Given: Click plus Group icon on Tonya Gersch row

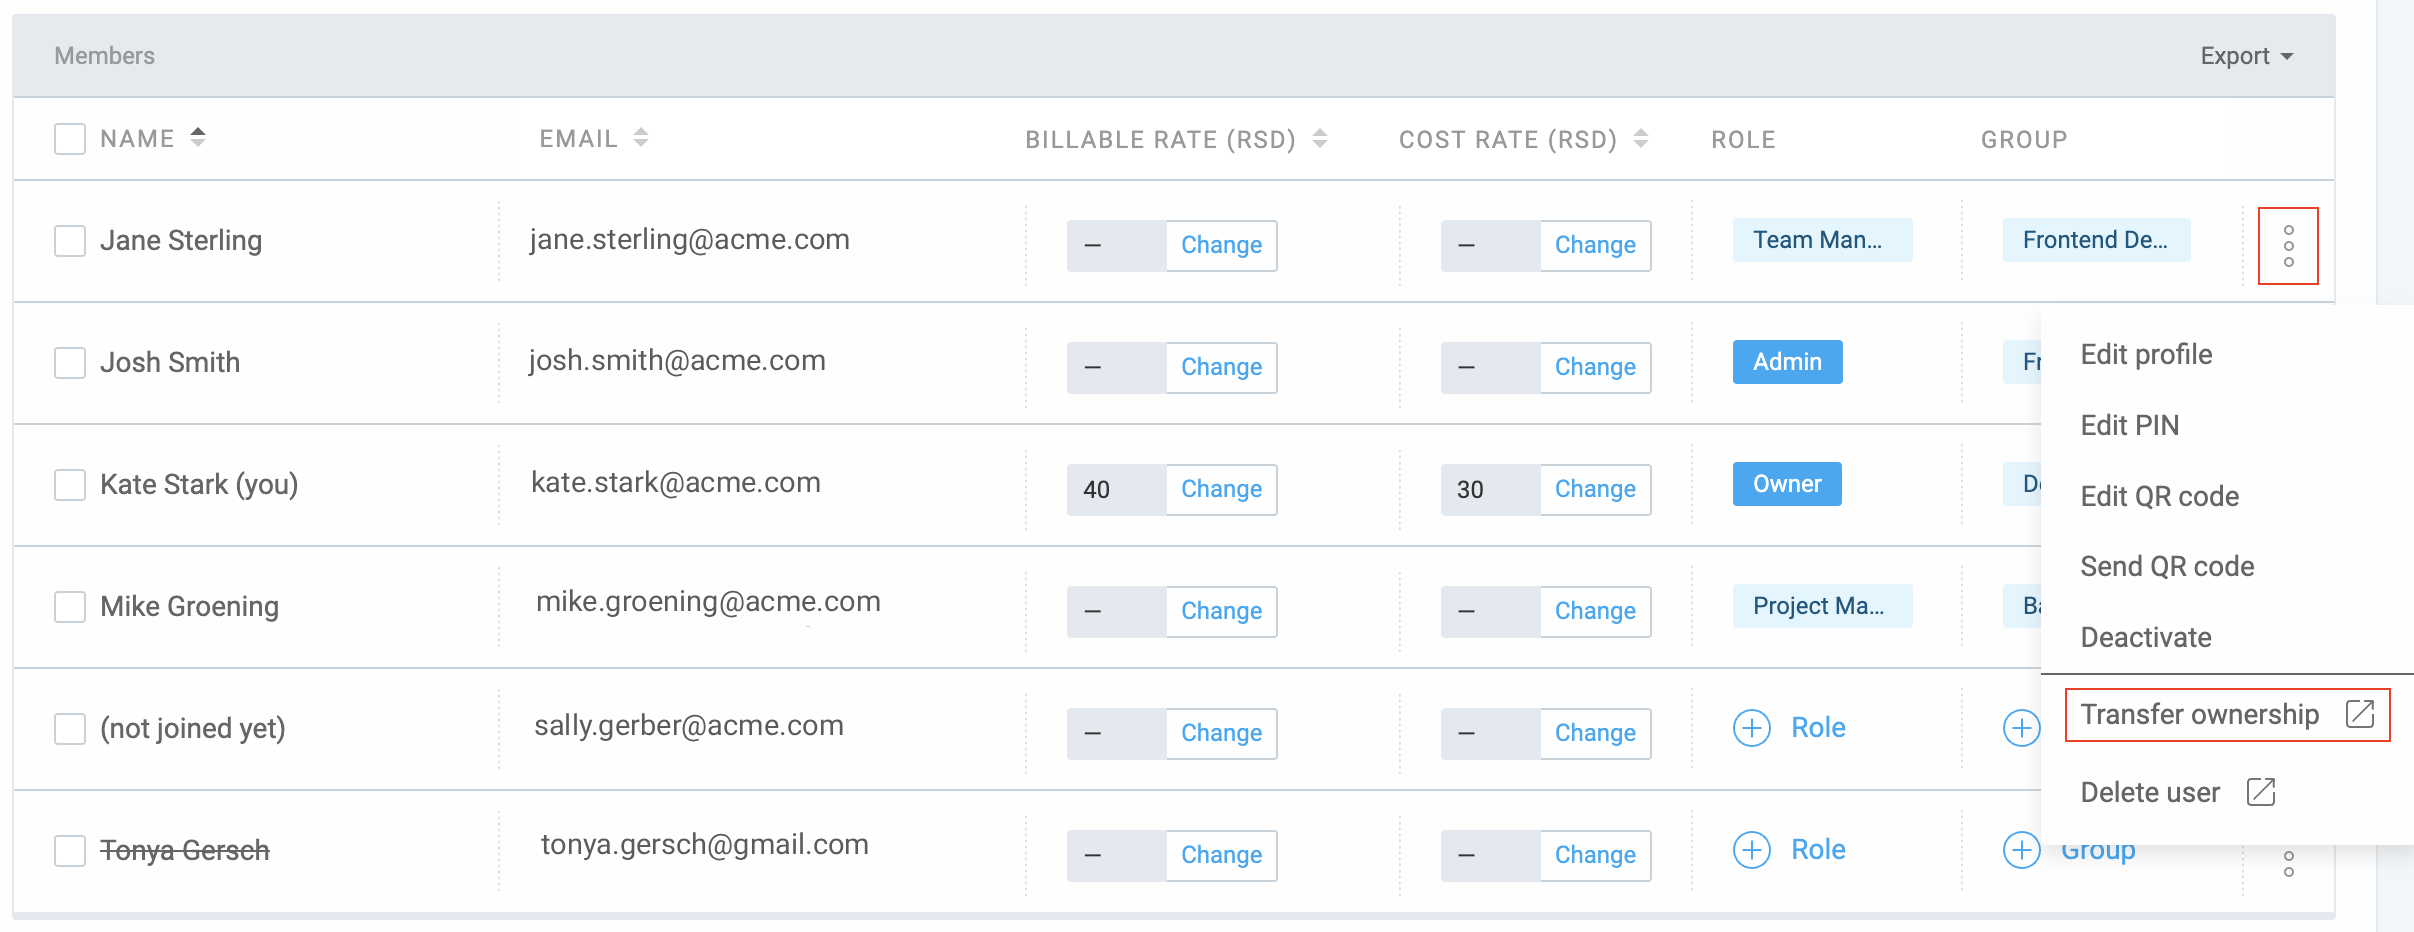Looking at the screenshot, I should pyautogui.click(x=2021, y=850).
